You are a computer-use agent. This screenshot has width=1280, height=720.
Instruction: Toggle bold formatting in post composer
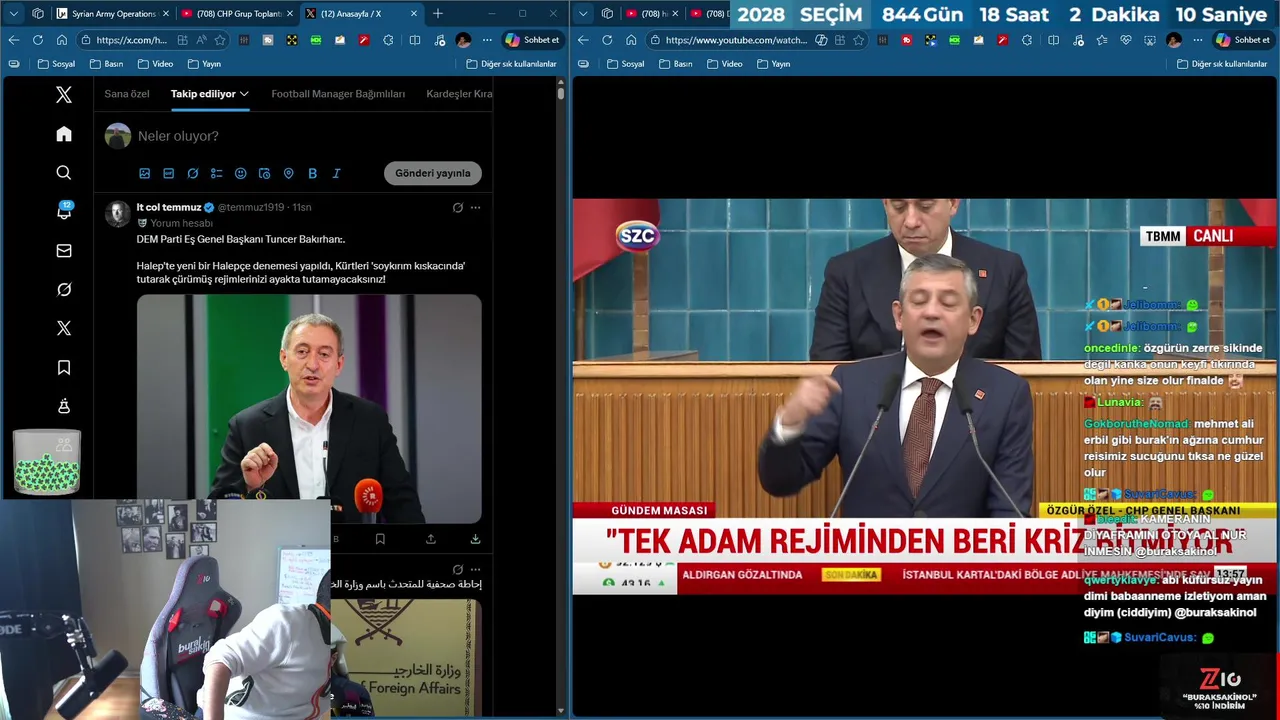[312, 173]
